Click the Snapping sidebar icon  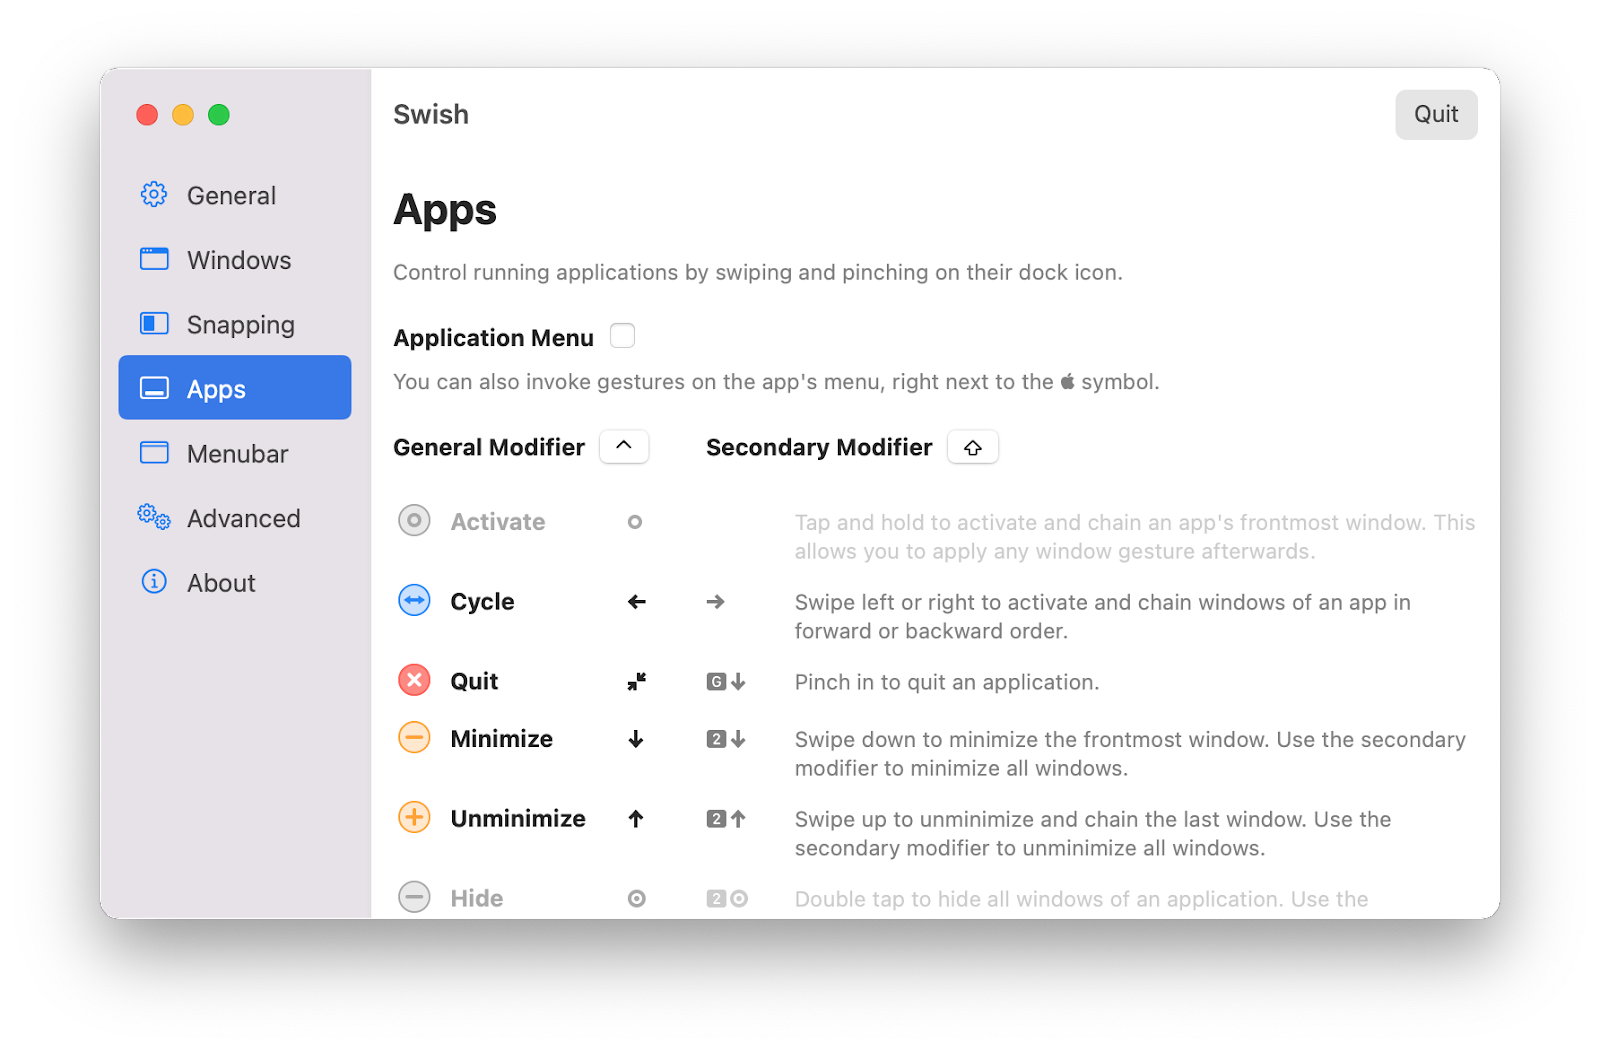(x=154, y=323)
